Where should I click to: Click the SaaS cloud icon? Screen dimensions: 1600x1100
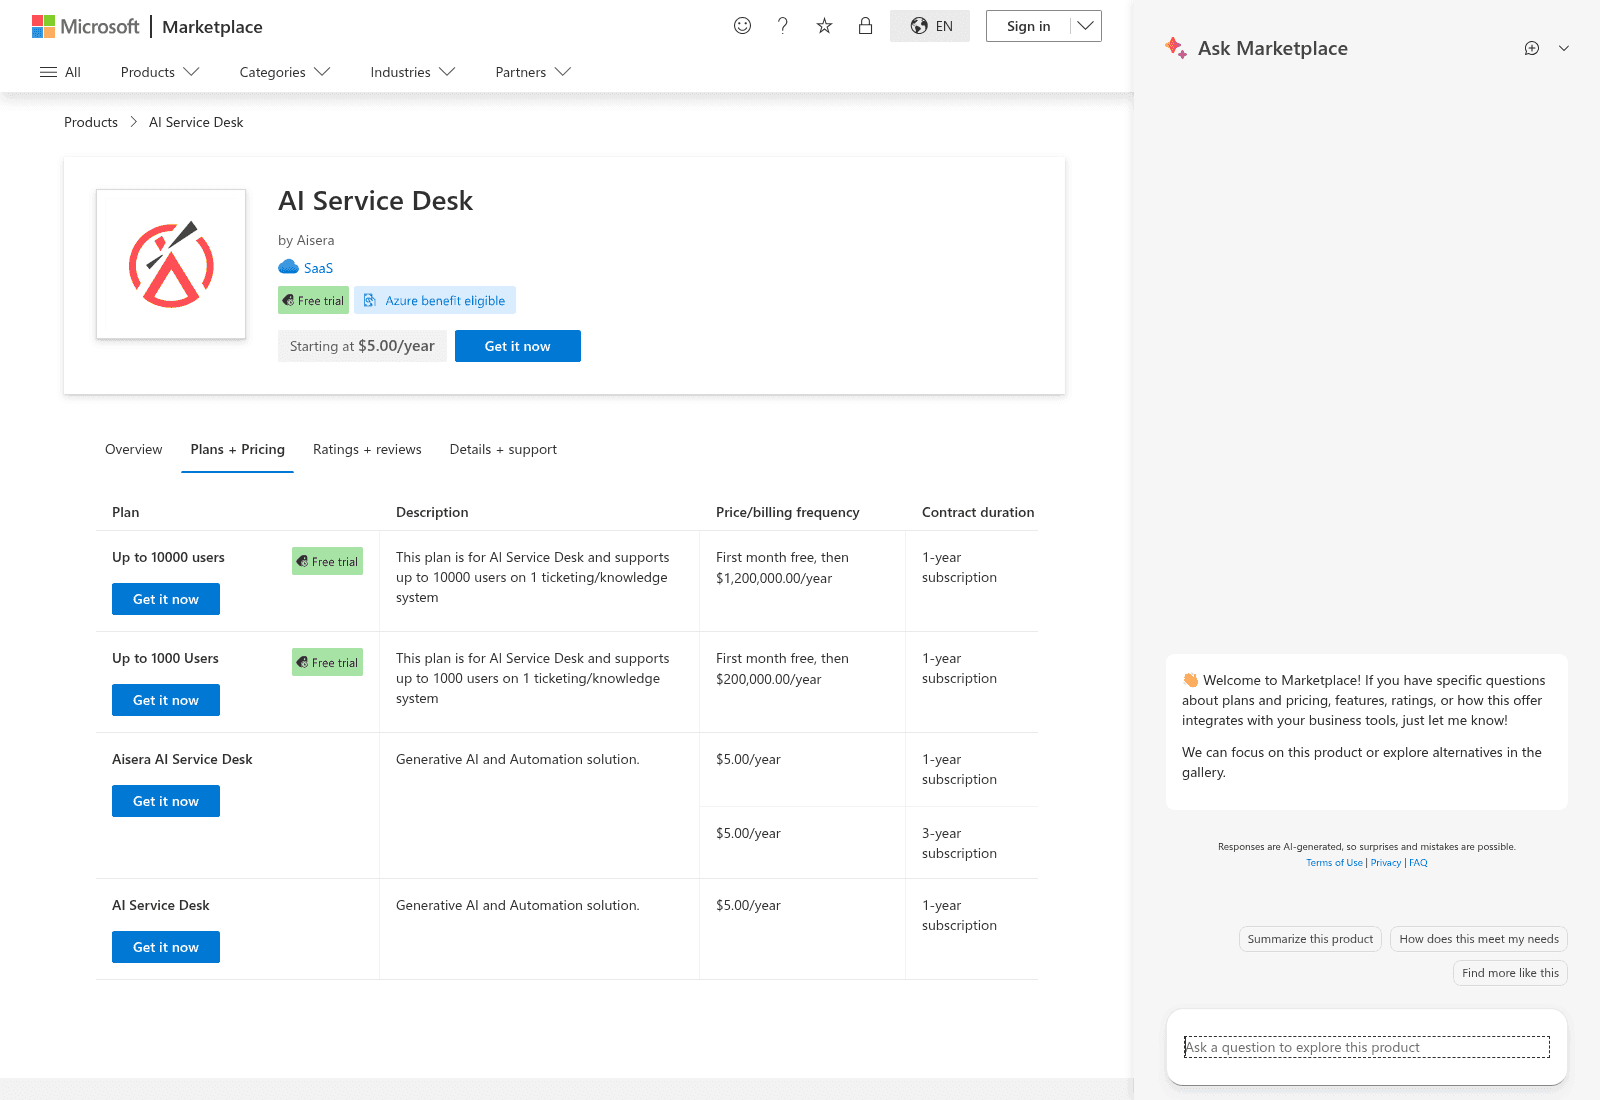tap(288, 267)
